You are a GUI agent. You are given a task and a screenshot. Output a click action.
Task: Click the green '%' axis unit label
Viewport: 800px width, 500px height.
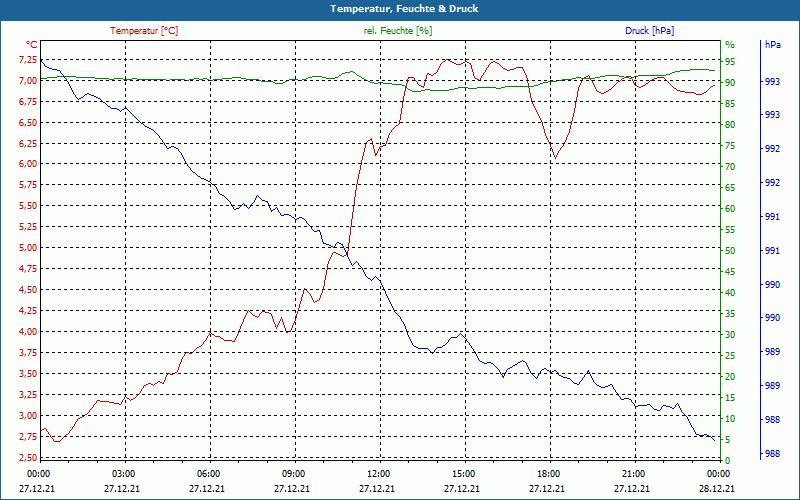point(730,45)
